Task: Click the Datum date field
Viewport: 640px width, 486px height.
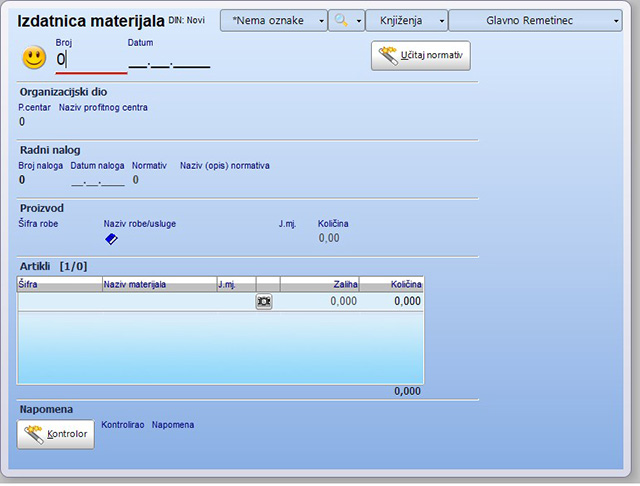Action: (169, 61)
